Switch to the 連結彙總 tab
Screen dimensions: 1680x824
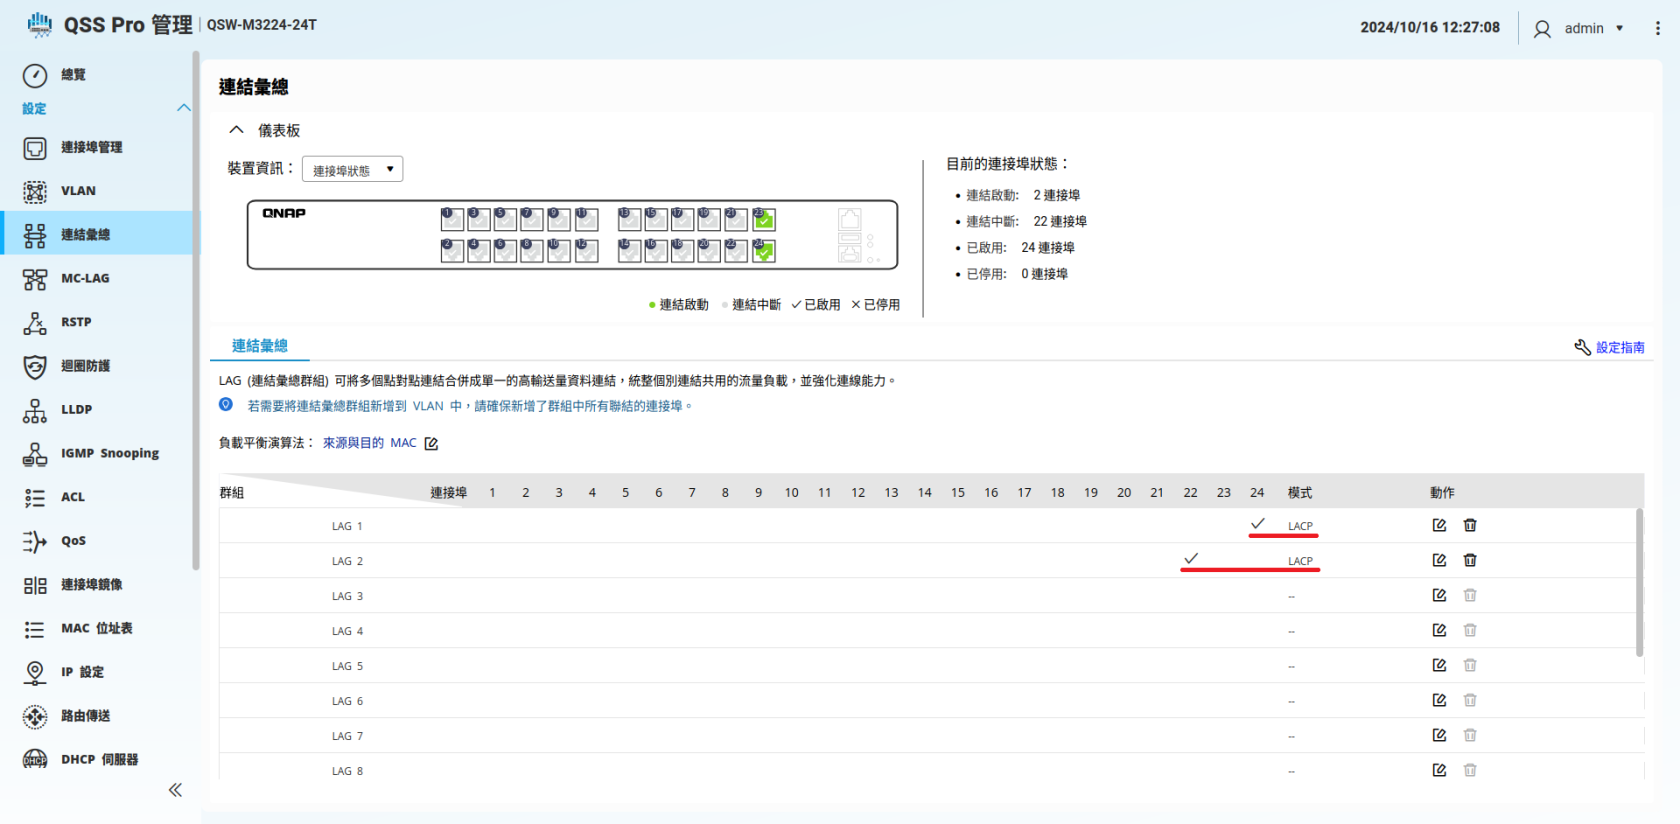coord(260,346)
